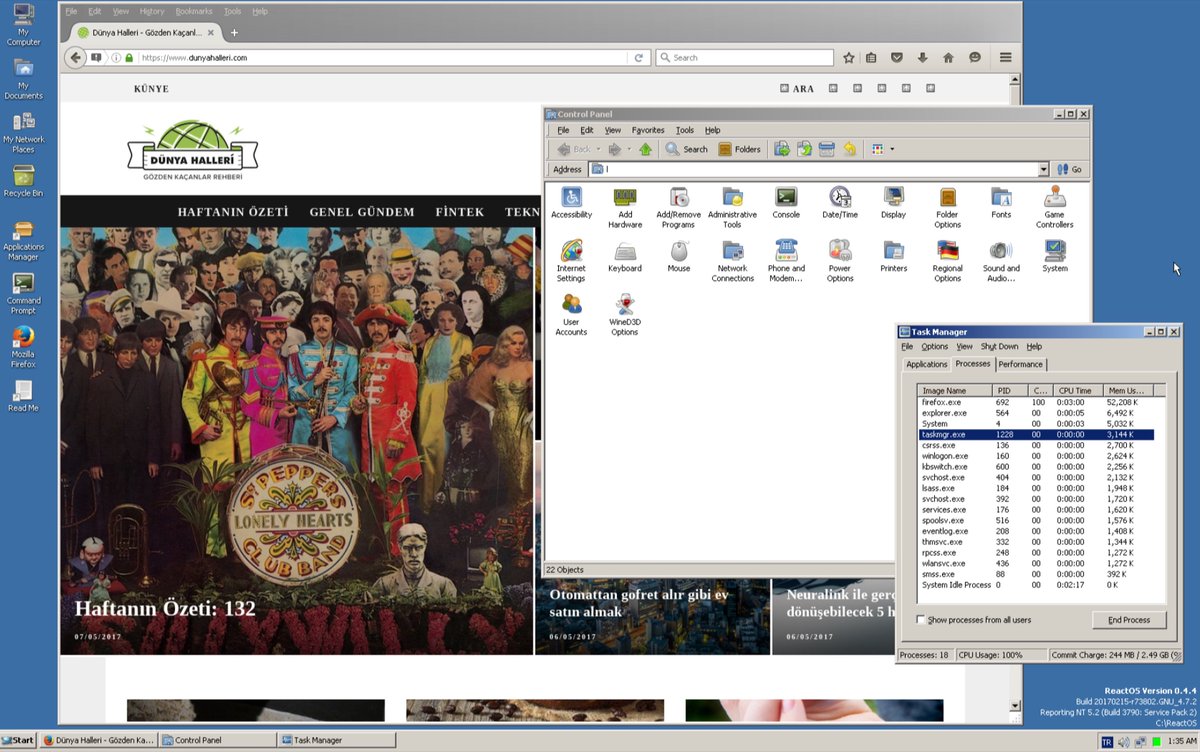Open Firefox hamburger menu

point(1006,58)
